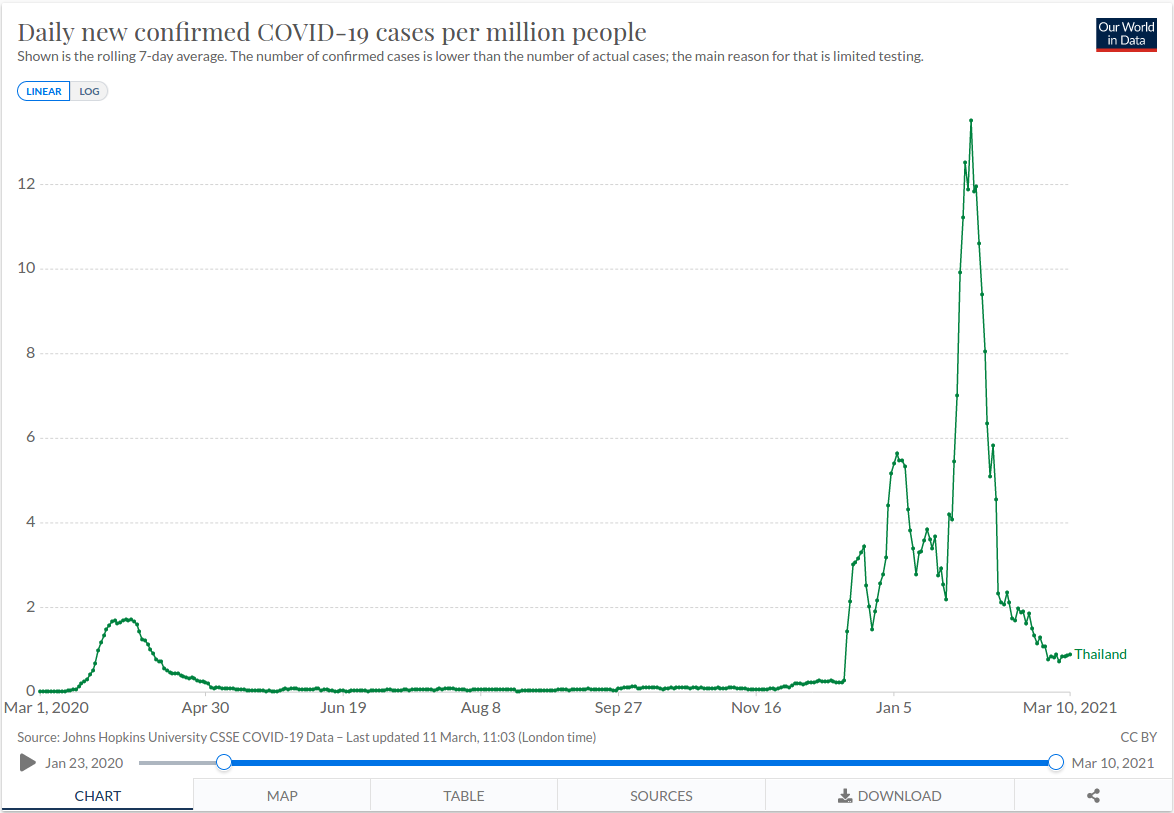Open the SOURCES tab
Image resolution: width=1174 pixels, height=813 pixels.
click(661, 796)
